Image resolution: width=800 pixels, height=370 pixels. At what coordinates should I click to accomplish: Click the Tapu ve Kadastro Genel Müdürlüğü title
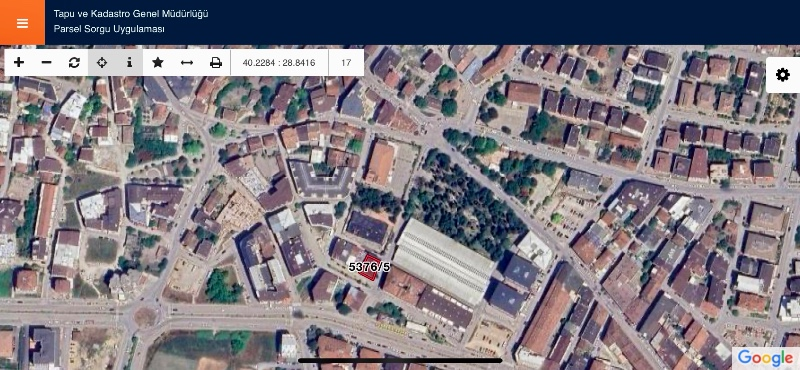[x=131, y=14]
